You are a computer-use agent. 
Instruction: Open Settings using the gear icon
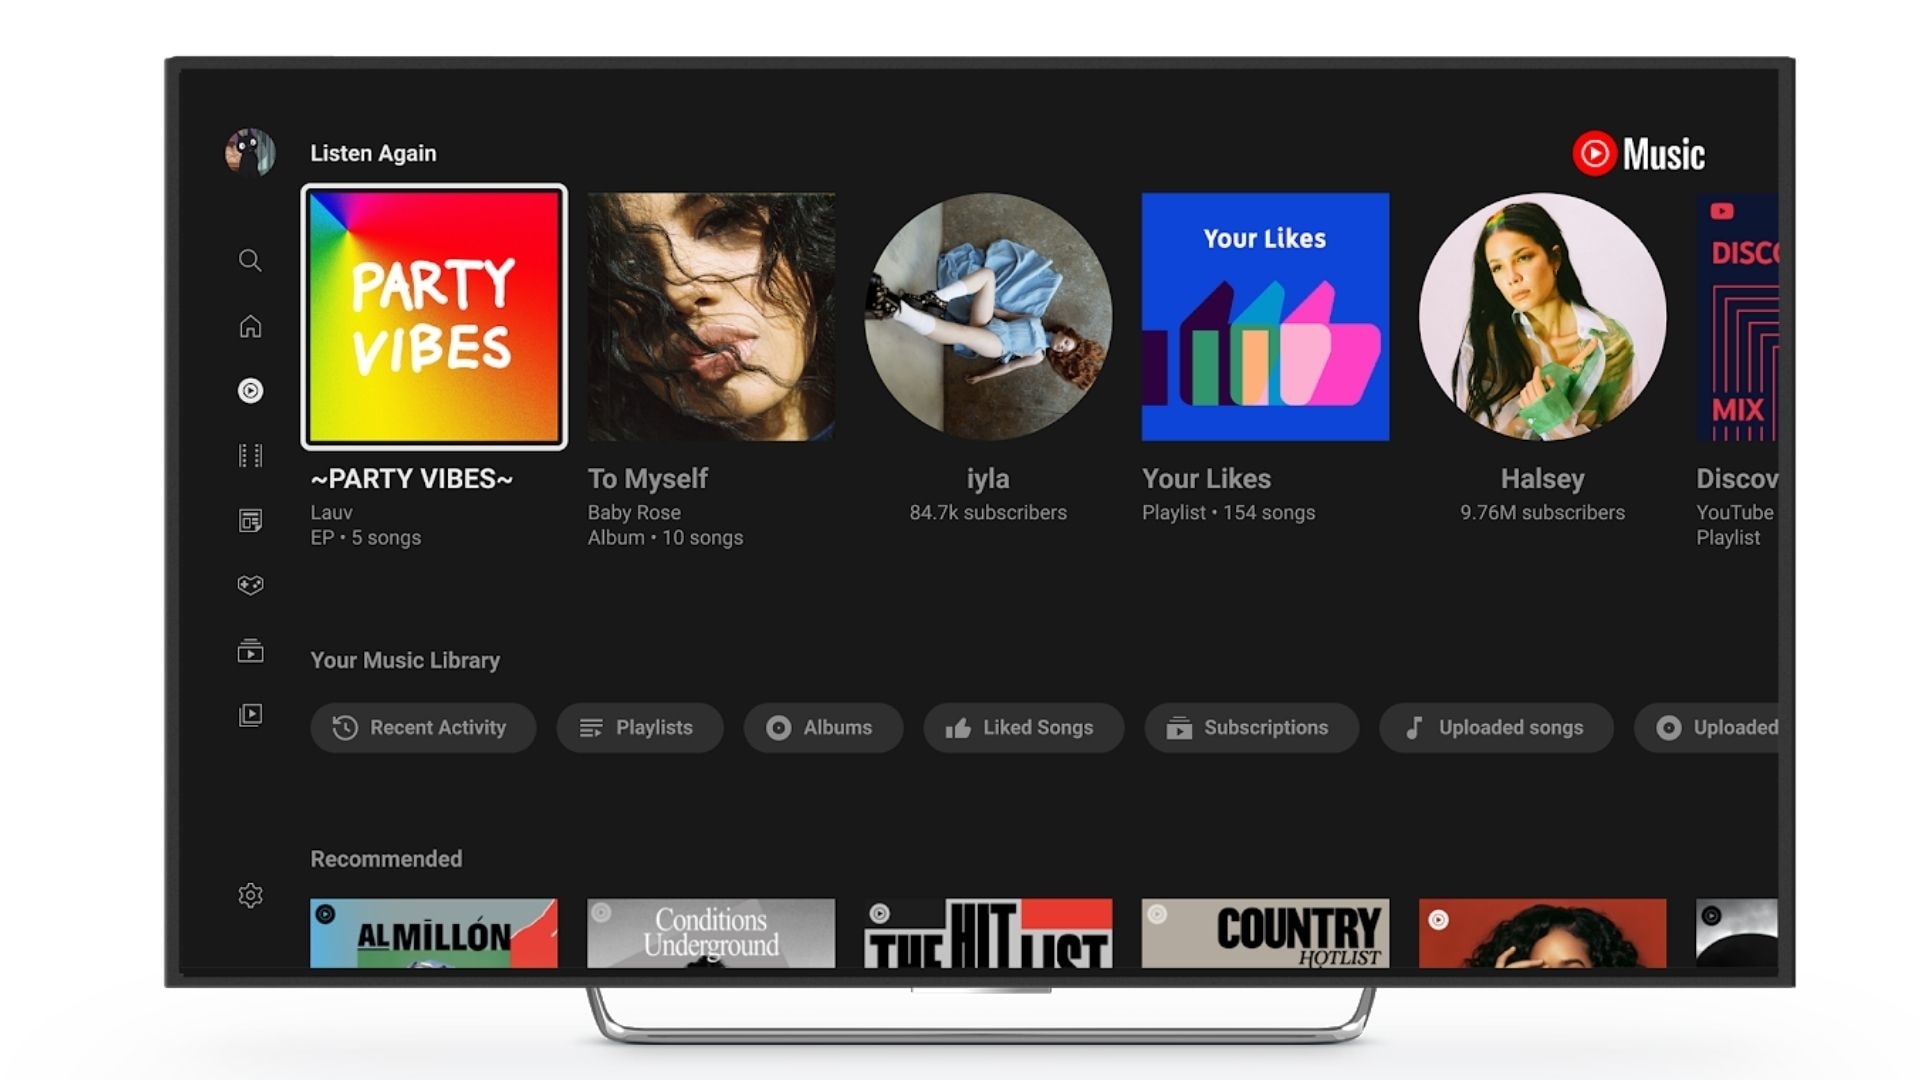coord(251,897)
